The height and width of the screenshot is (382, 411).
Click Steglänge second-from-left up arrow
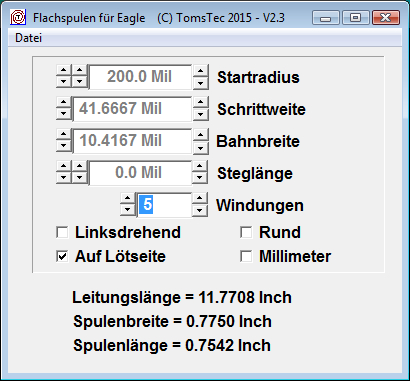coord(79,166)
